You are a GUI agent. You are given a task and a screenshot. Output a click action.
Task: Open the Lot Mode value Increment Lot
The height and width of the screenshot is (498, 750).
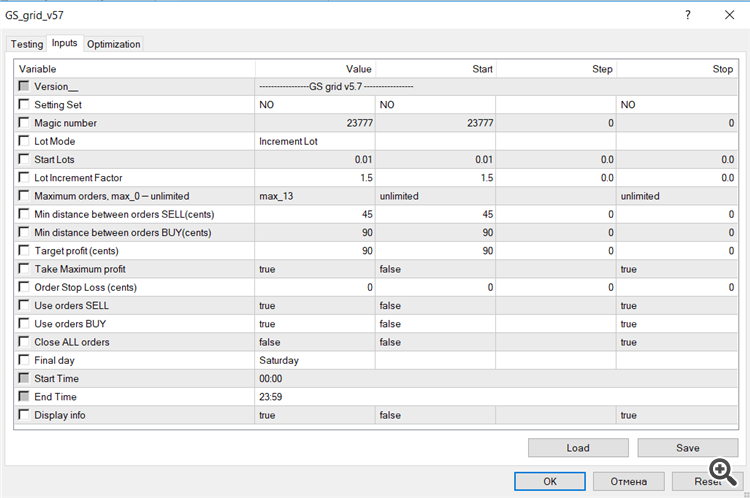pyautogui.click(x=315, y=141)
